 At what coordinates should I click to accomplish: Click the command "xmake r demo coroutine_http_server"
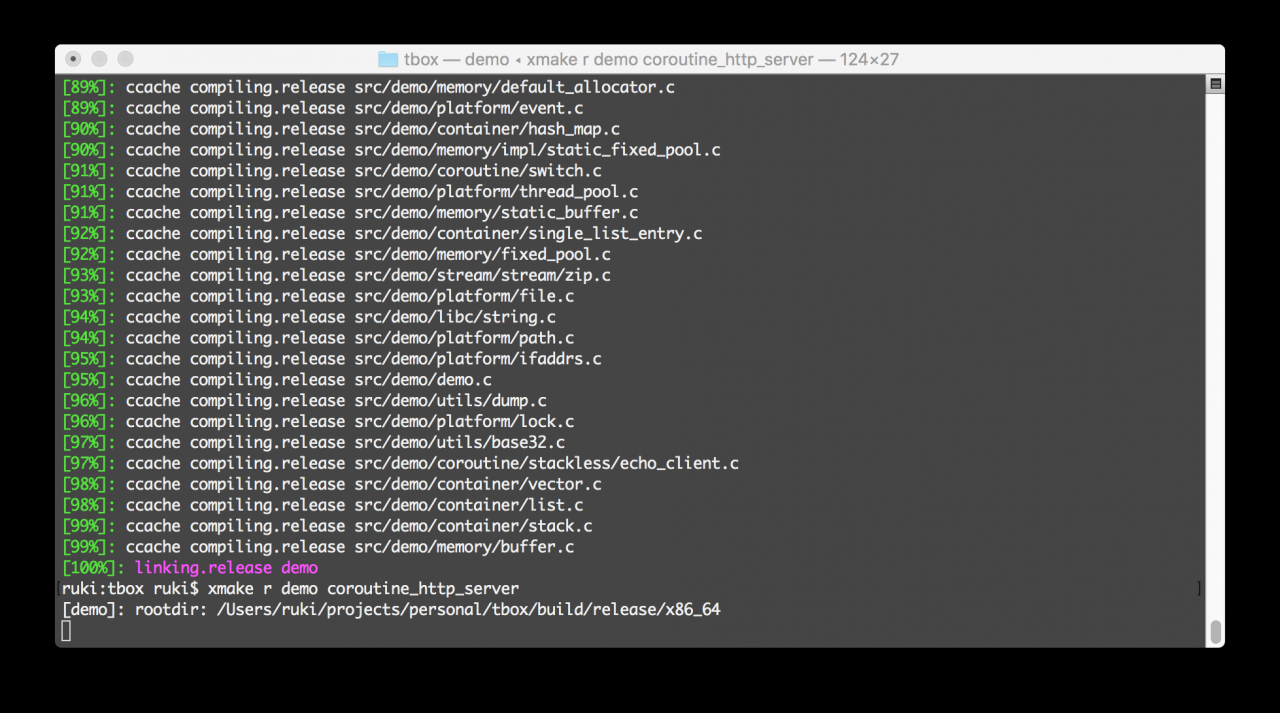click(x=363, y=589)
